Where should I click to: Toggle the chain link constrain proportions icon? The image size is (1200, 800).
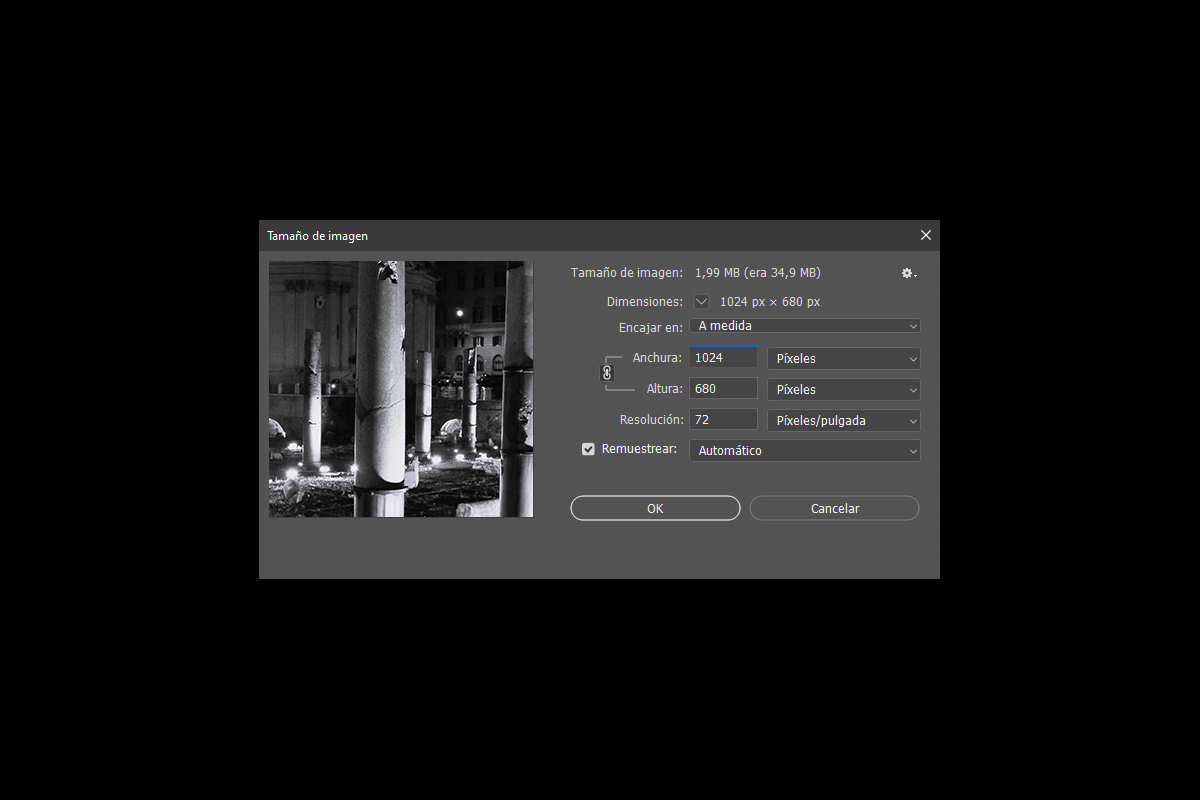606,373
